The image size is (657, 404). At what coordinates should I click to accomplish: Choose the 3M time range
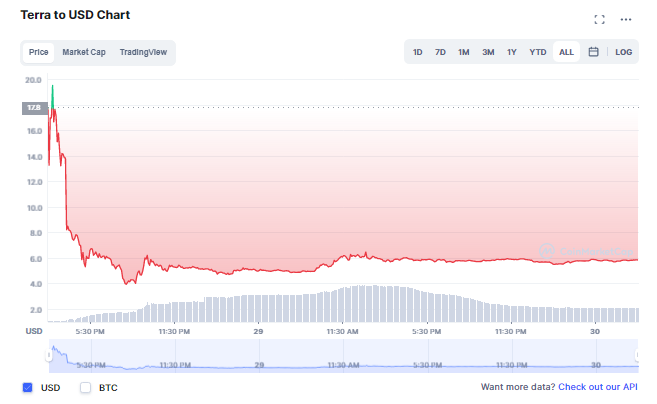click(x=488, y=52)
